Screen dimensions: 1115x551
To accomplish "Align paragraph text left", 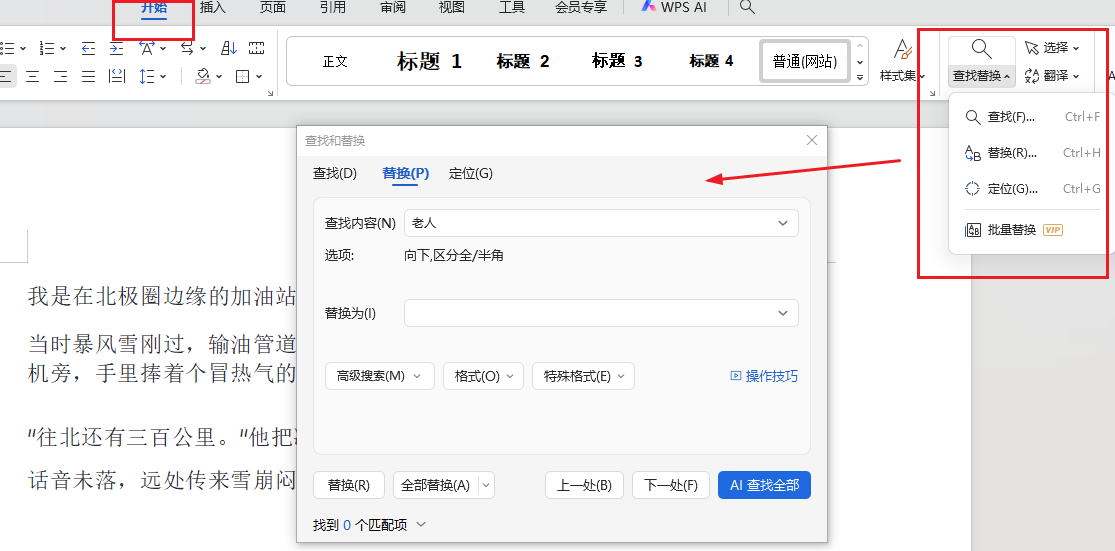I will (6, 76).
